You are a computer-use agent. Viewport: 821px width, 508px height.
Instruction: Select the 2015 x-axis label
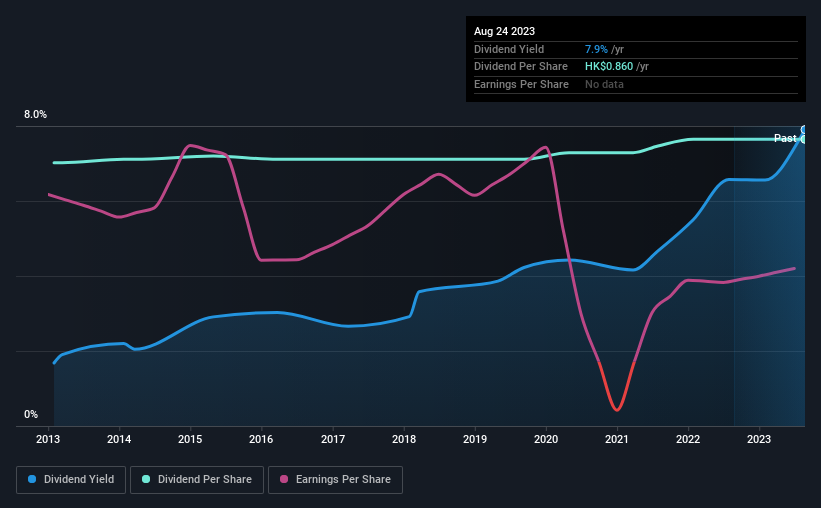[x=191, y=438]
